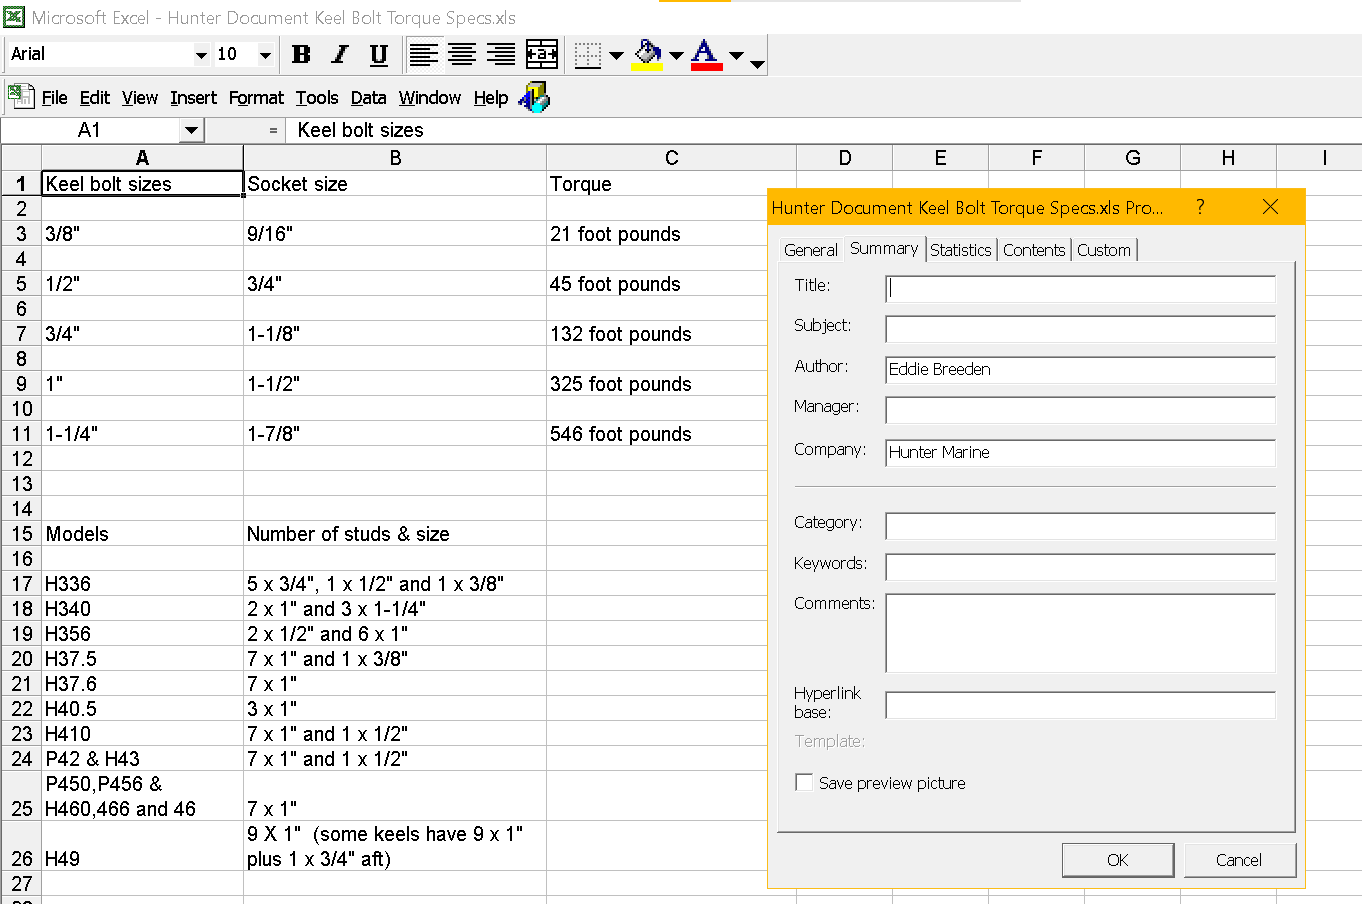Open the Format menu
The height and width of the screenshot is (904, 1362).
[256, 98]
